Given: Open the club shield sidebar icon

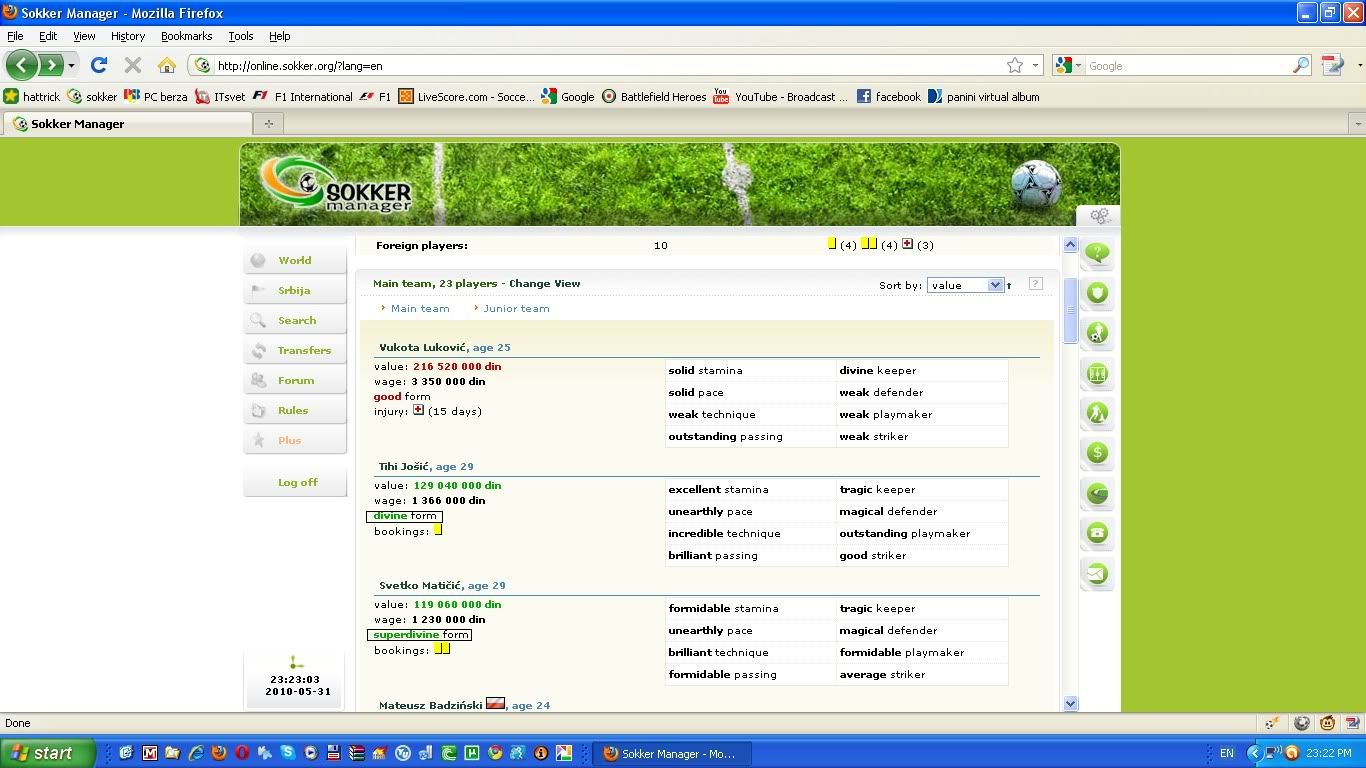Looking at the screenshot, I should [x=1098, y=293].
